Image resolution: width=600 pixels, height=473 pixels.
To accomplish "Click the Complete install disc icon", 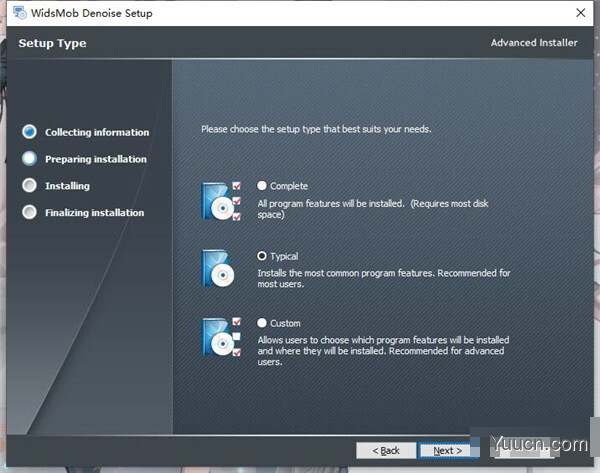I will (222, 201).
